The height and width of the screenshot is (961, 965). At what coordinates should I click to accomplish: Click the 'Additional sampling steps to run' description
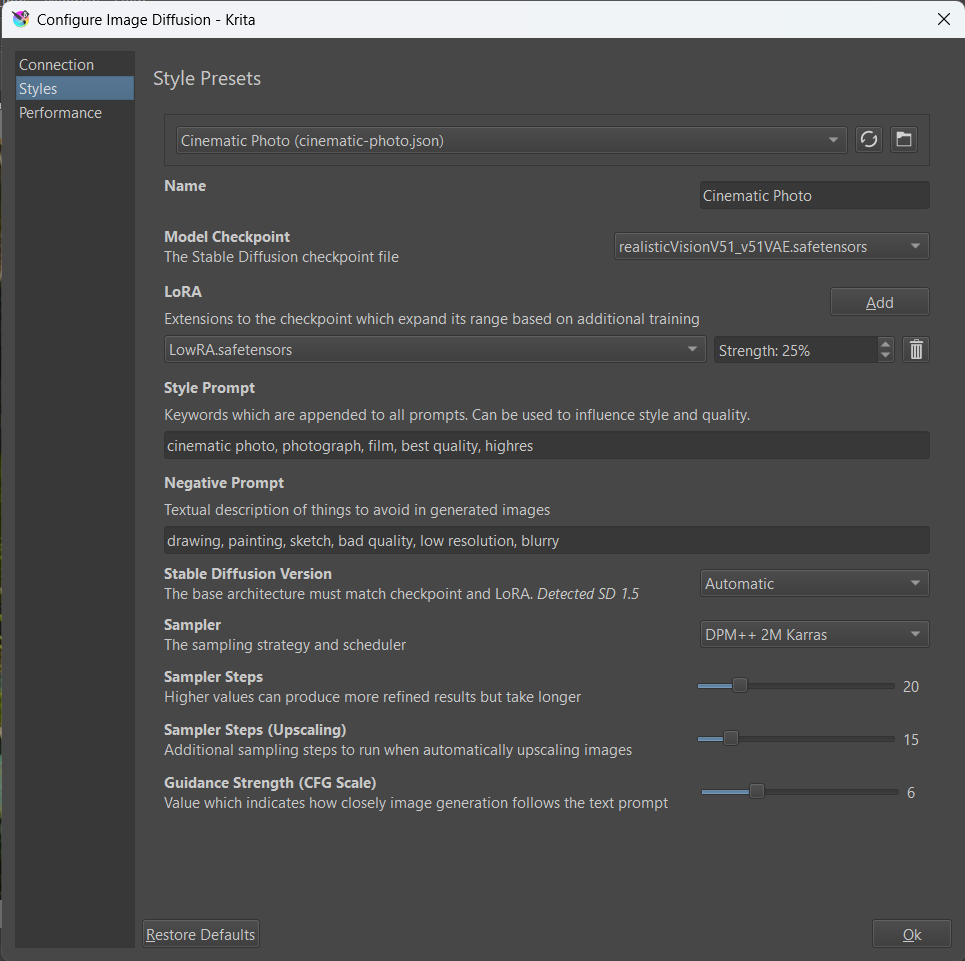[398, 749]
